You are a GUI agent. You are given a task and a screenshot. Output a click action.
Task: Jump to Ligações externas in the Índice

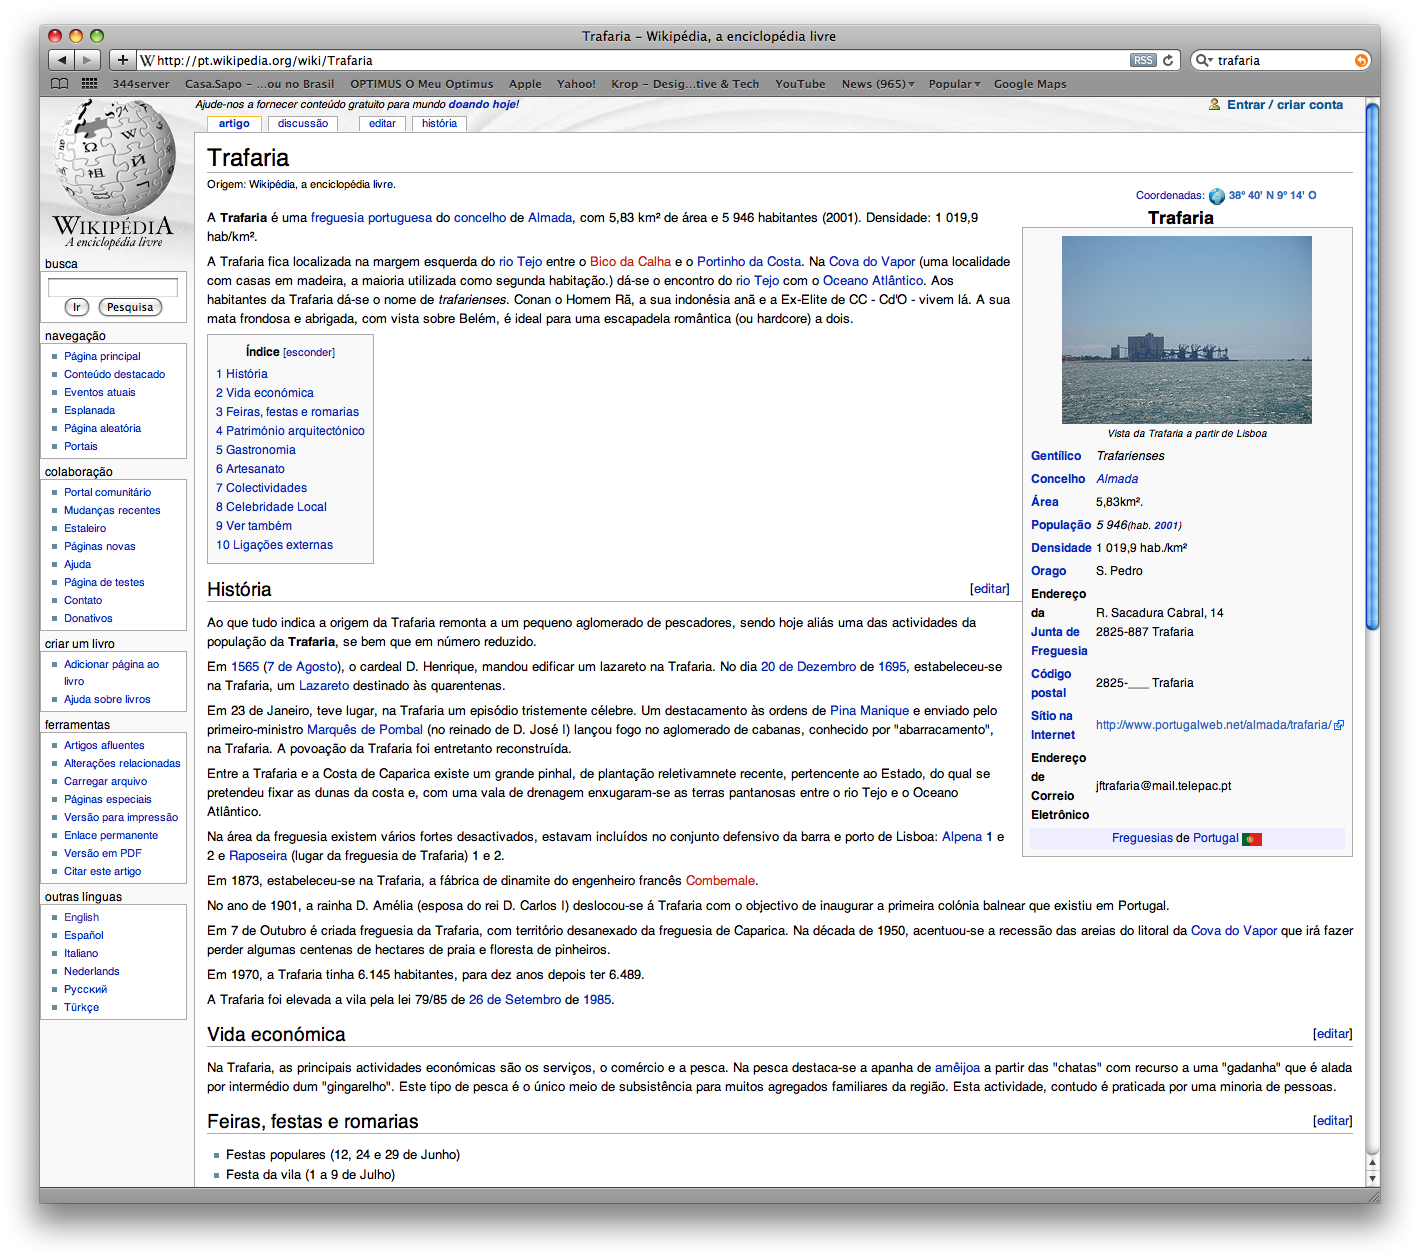[274, 545]
